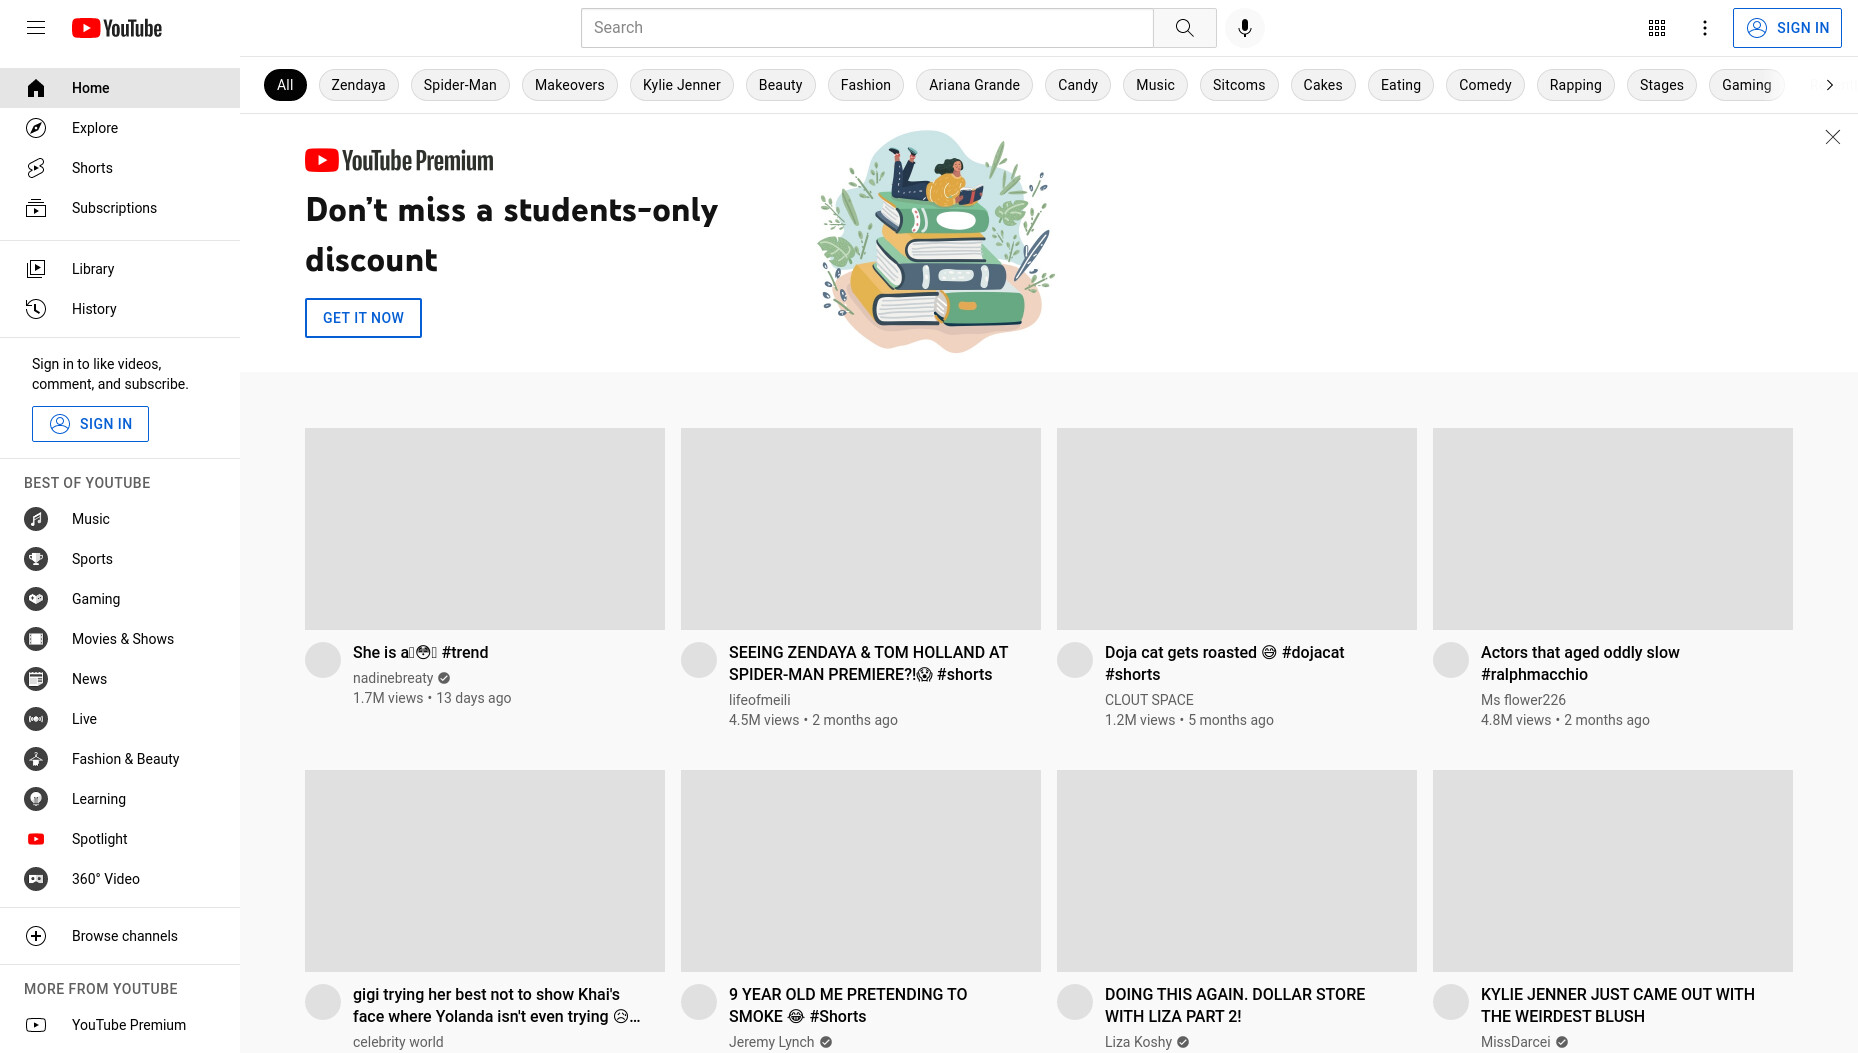1858x1053 pixels.
Task: Click in the Search input field
Action: coord(867,28)
